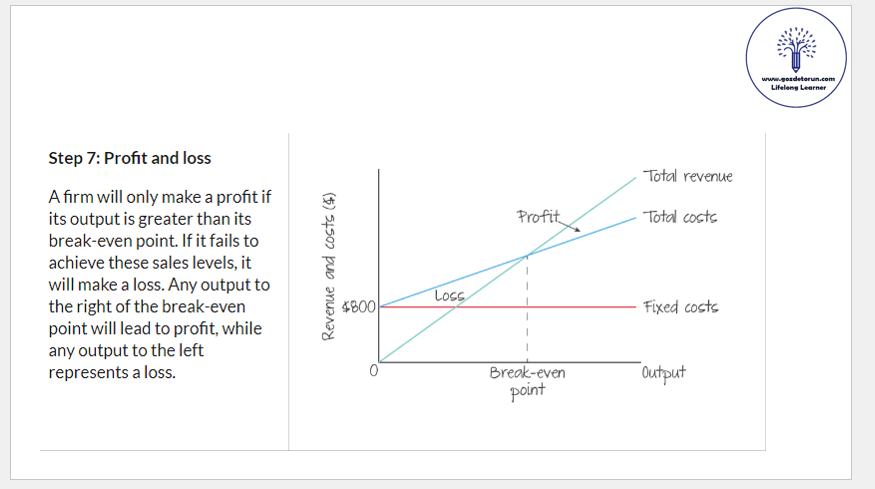Click the Break-even point label

(527, 380)
